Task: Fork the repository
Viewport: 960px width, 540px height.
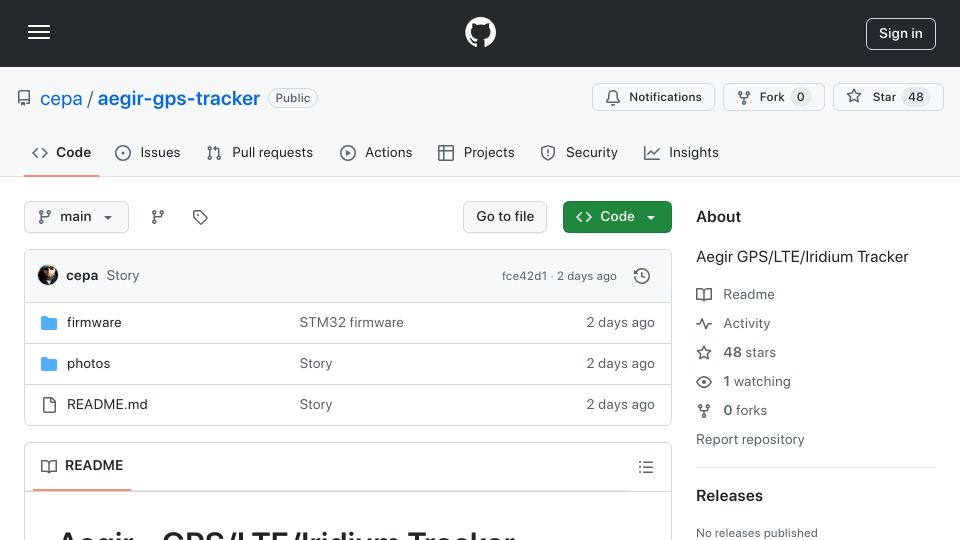Action: click(x=774, y=97)
